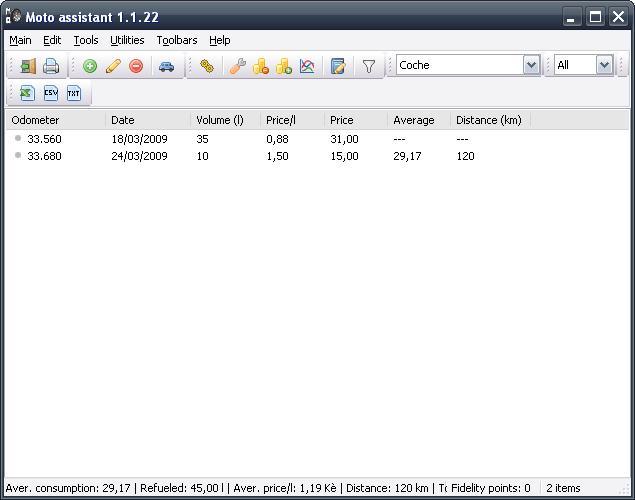635x500 pixels.
Task: Open the blue car vehicles icon
Action: click(166, 66)
